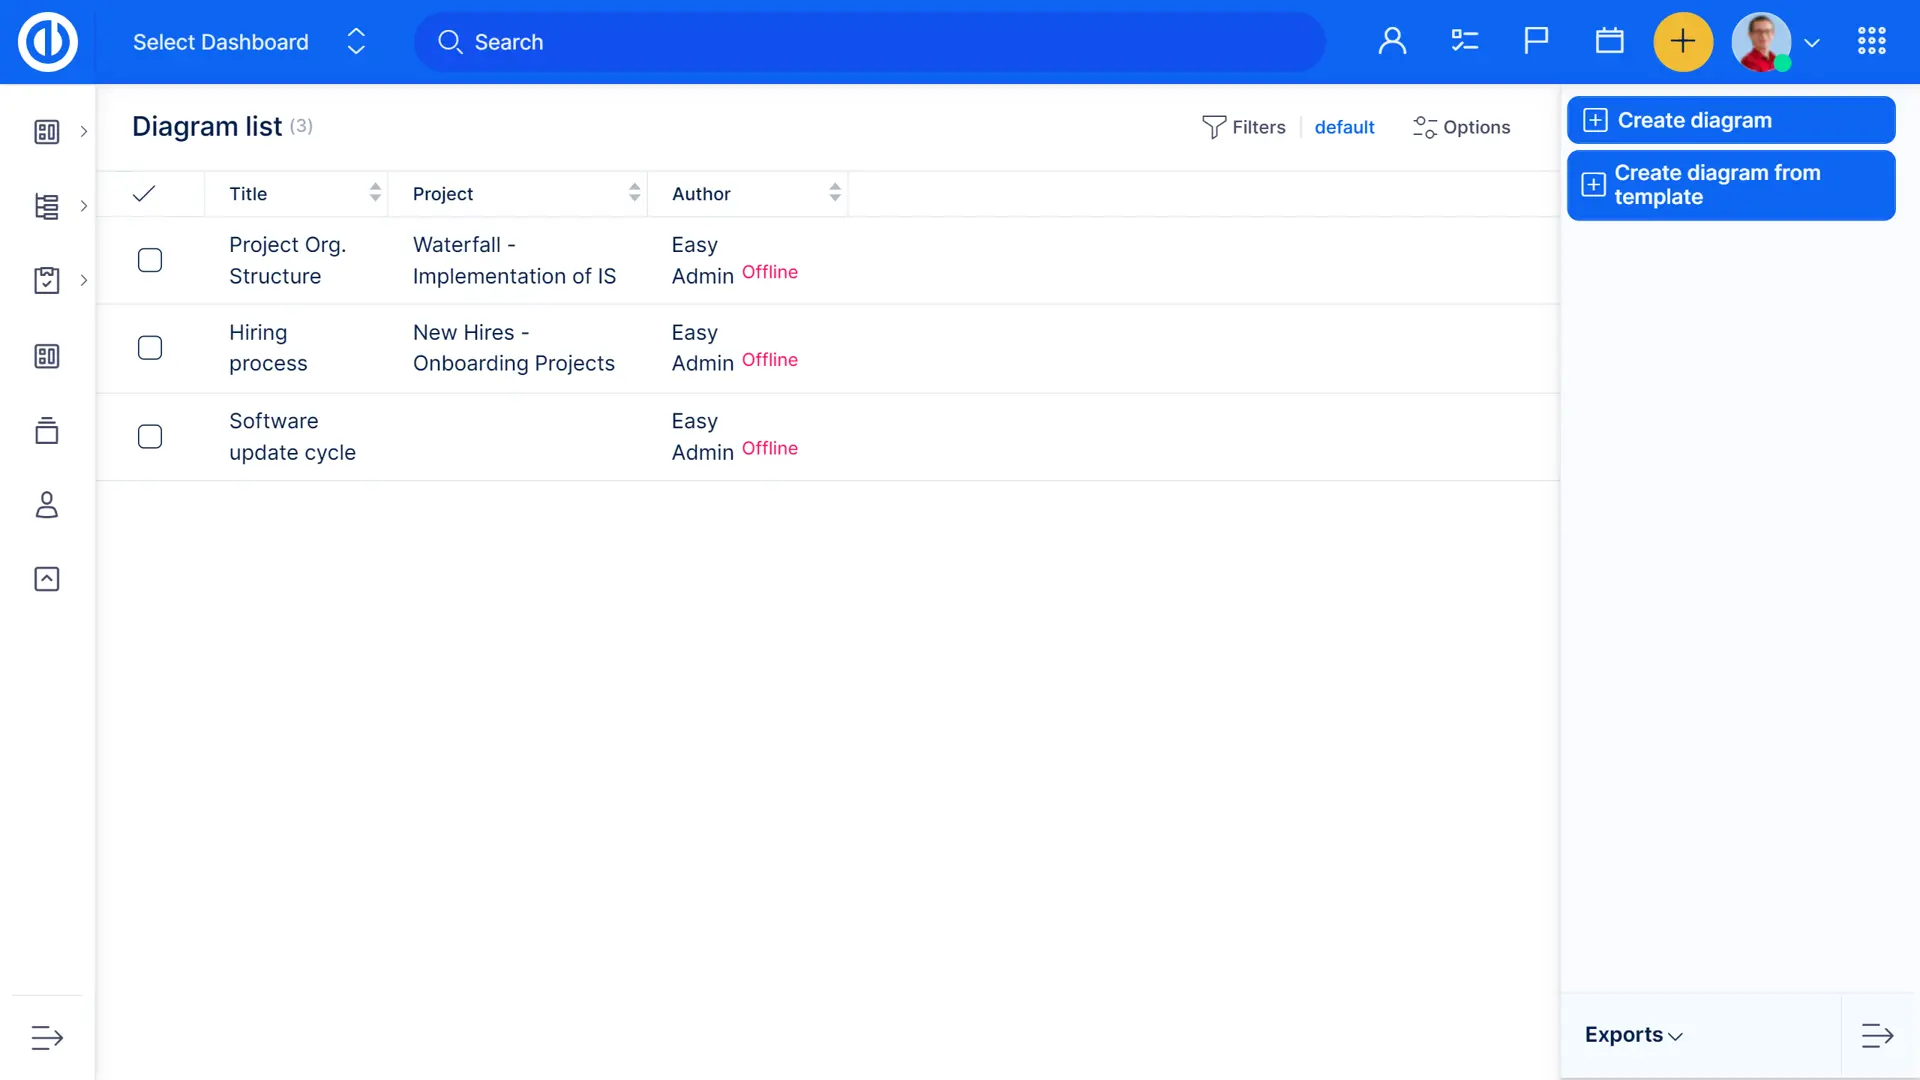Click the flag milestones icon

[1536, 41]
